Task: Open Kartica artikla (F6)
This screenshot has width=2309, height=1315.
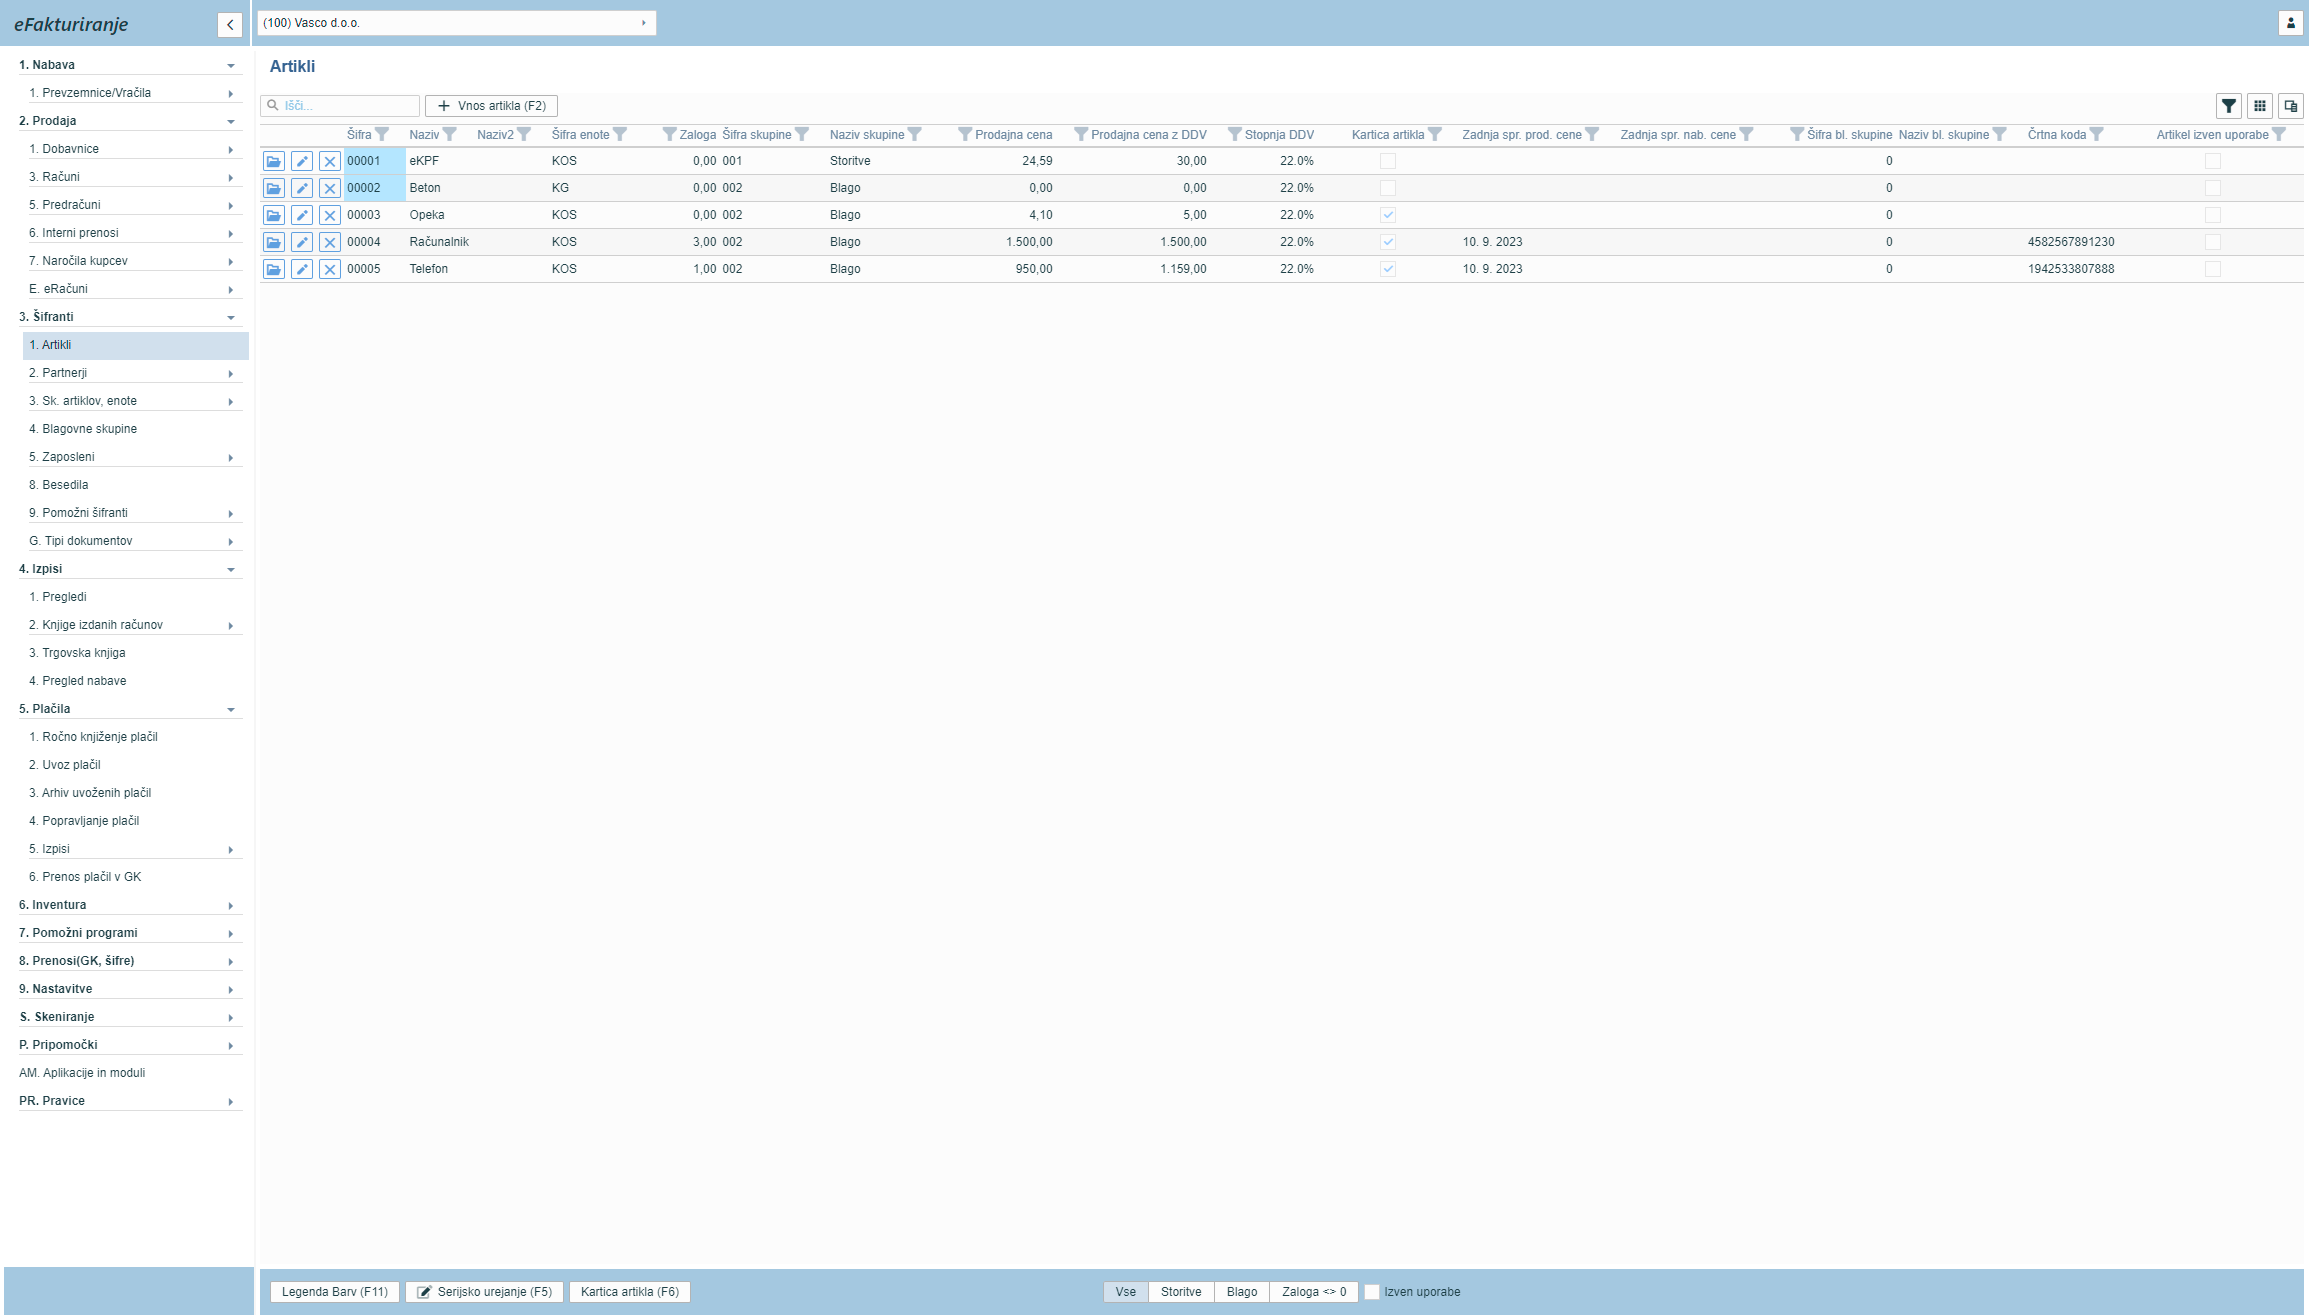Action: tap(630, 1292)
